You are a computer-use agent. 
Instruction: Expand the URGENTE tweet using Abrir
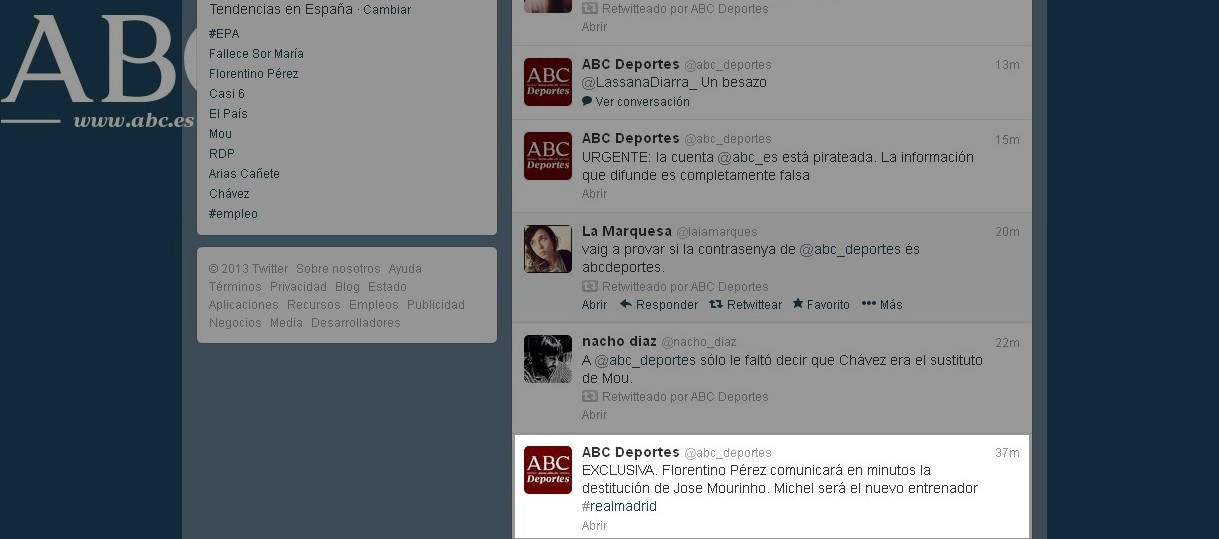[594, 193]
